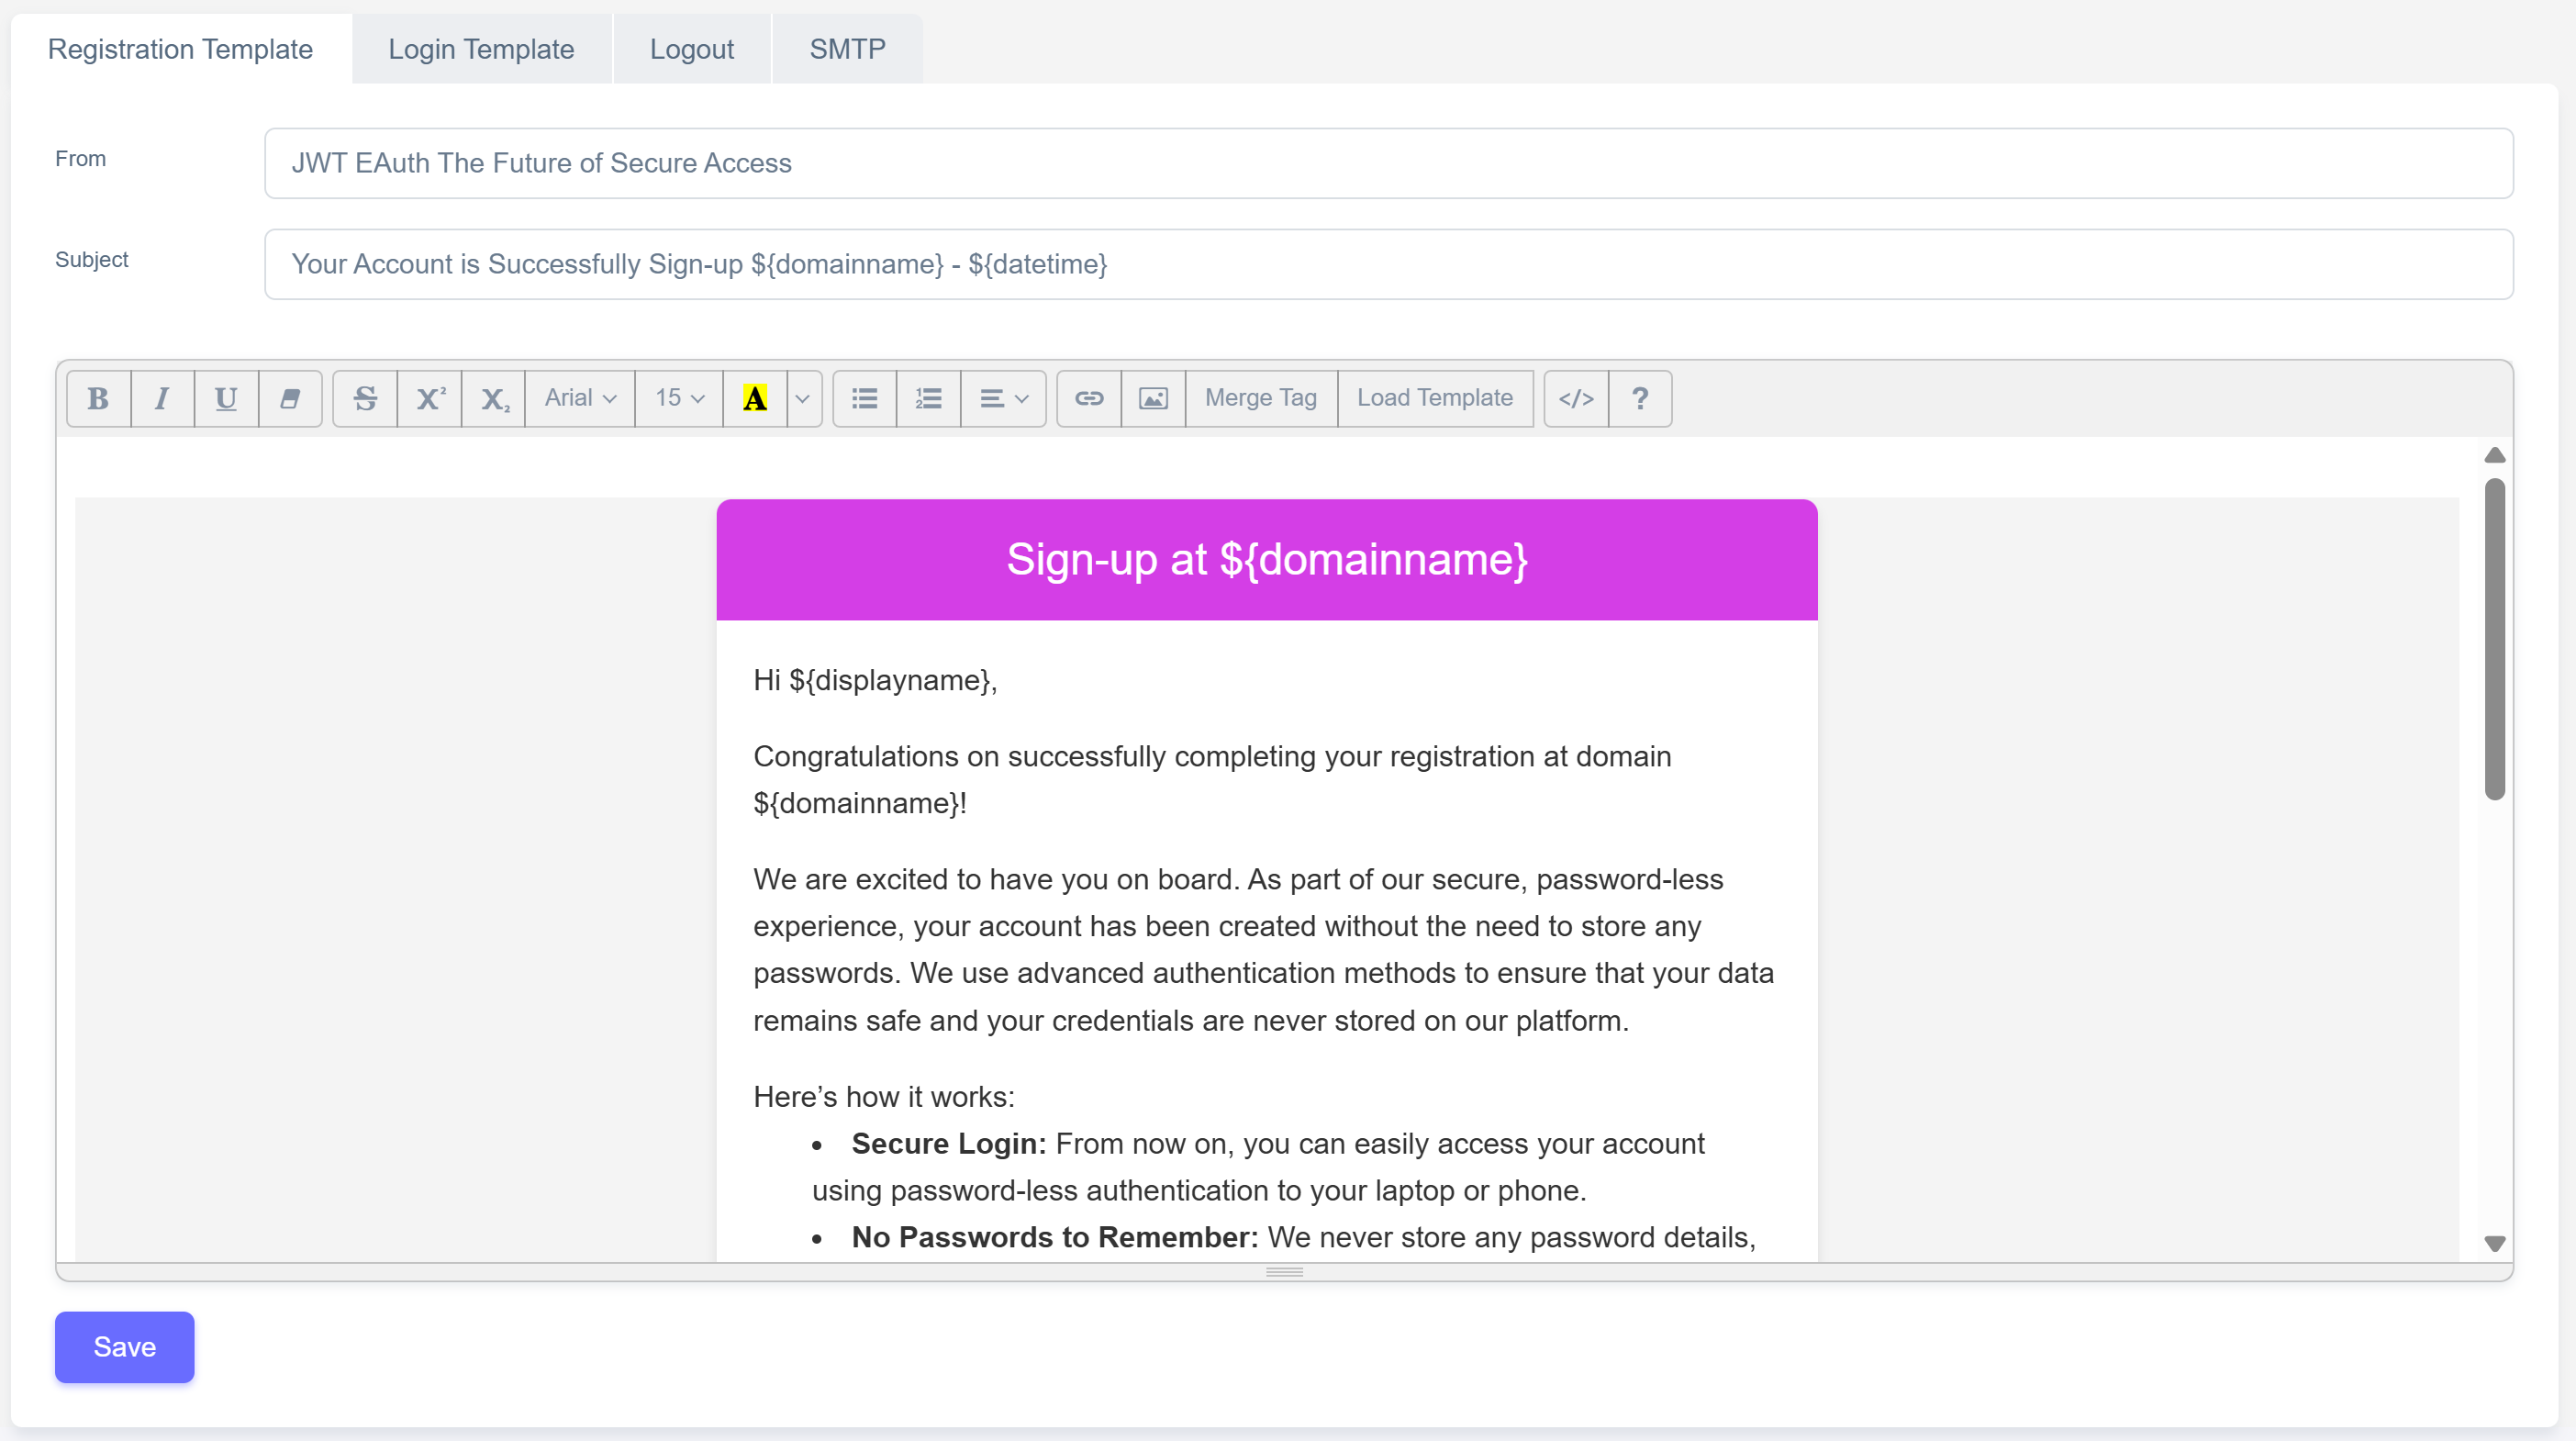The width and height of the screenshot is (2576, 1441).
Task: Open the font family dropdown showing Arial
Action: tap(578, 398)
